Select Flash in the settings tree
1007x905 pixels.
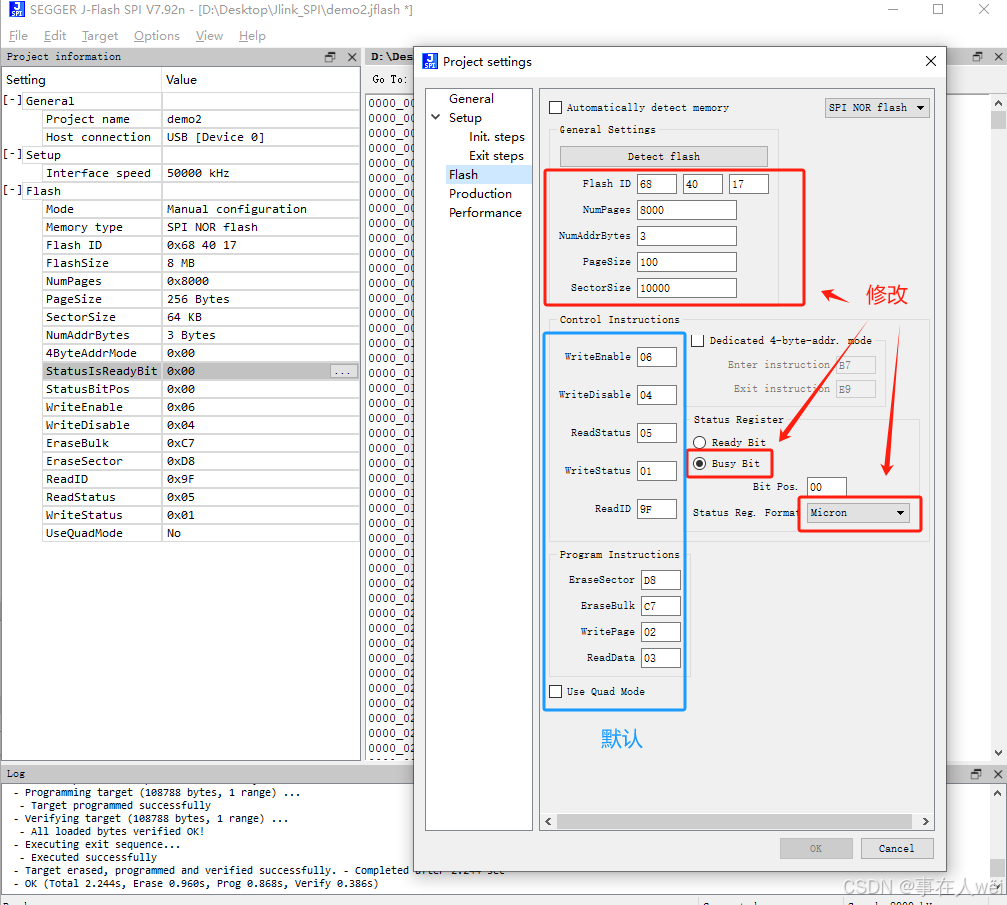coord(463,174)
